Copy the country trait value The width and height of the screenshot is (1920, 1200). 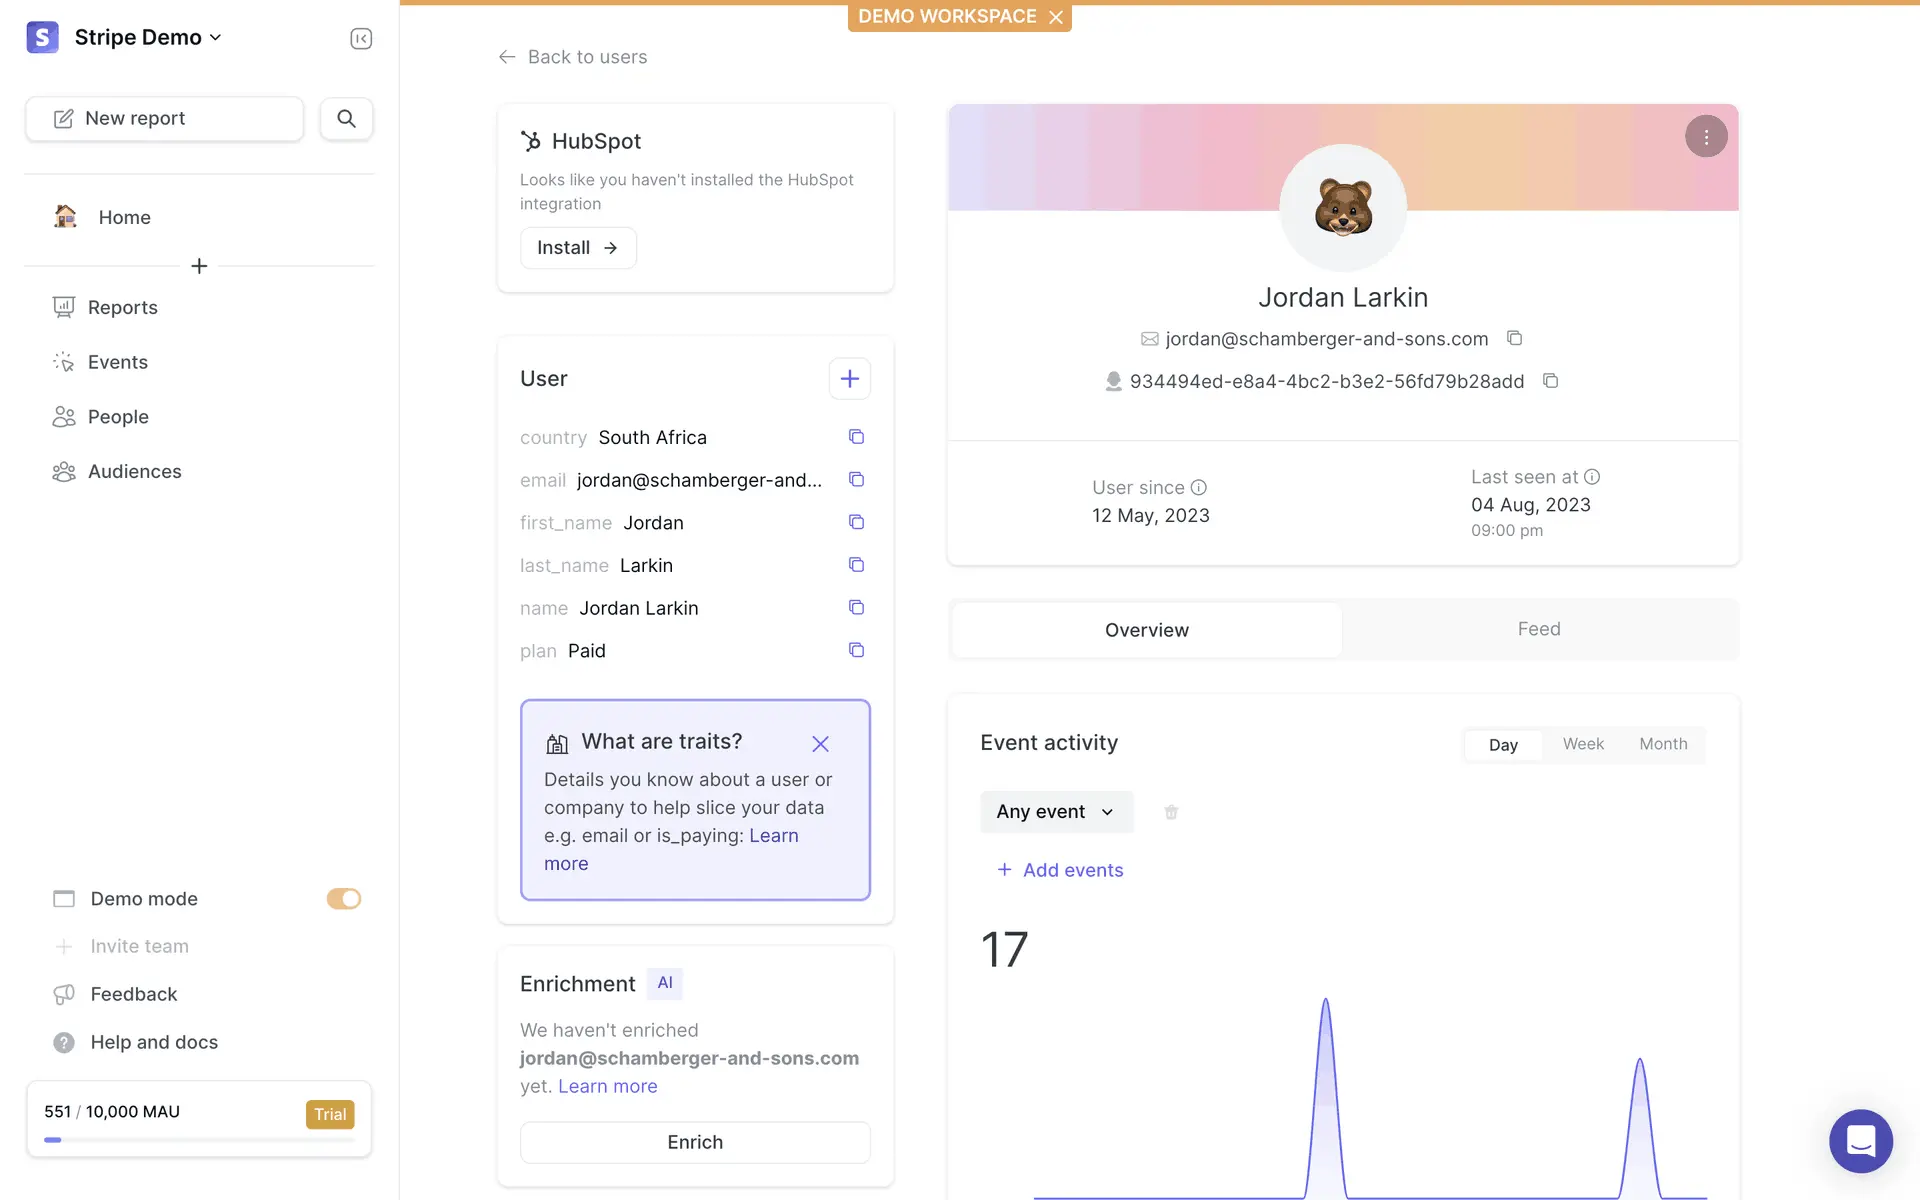click(x=856, y=437)
